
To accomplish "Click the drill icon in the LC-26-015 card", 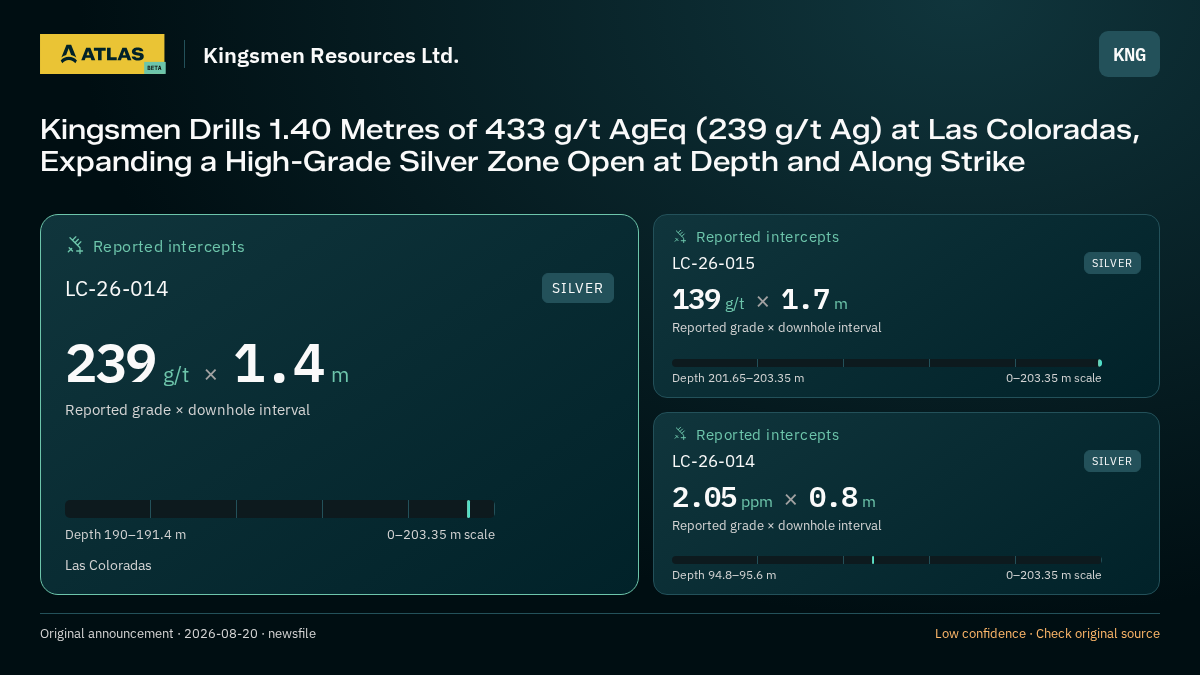I will point(680,236).
